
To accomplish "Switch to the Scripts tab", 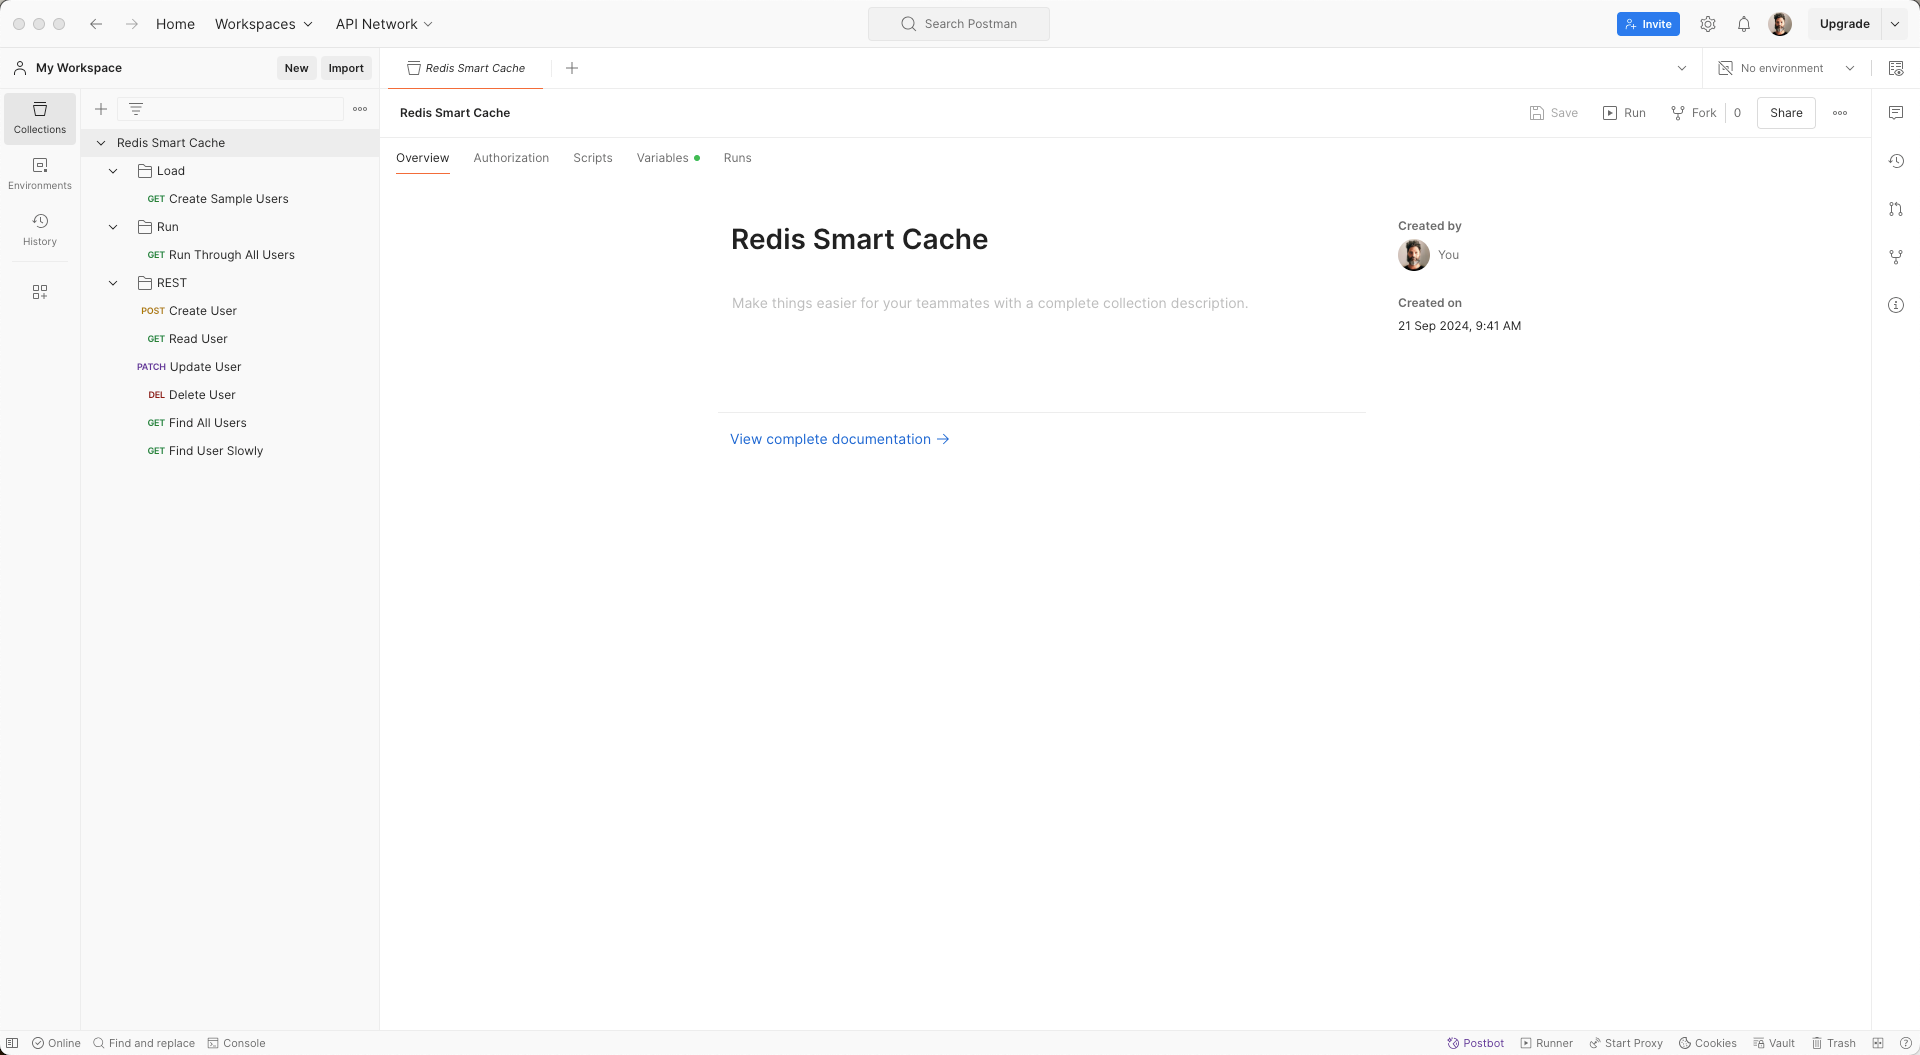I will coord(592,158).
